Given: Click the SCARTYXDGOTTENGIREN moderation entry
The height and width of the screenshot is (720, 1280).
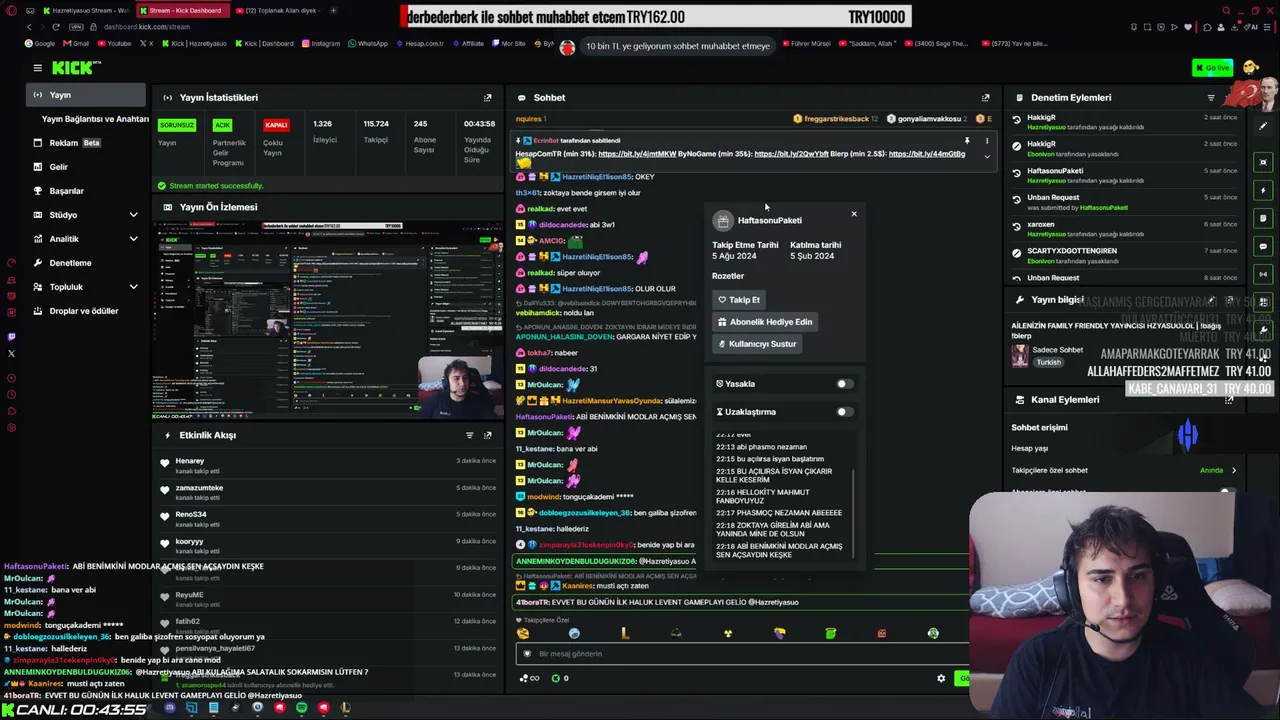Looking at the screenshot, I should coord(1124,256).
